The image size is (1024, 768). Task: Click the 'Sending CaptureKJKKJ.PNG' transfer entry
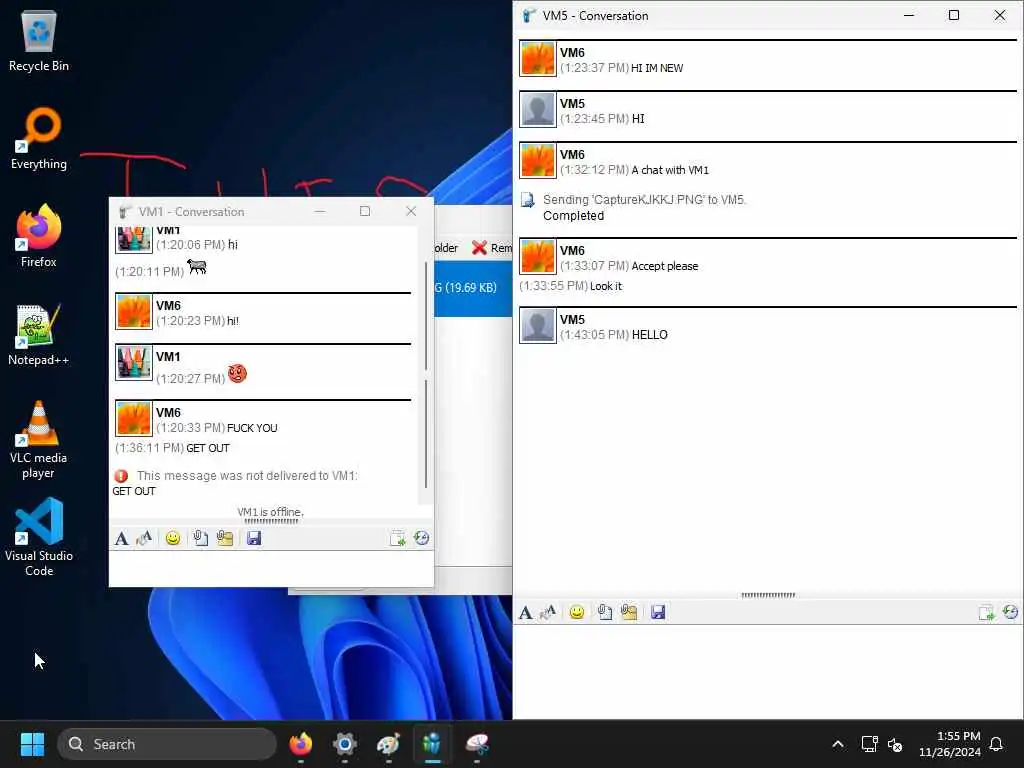644,200
